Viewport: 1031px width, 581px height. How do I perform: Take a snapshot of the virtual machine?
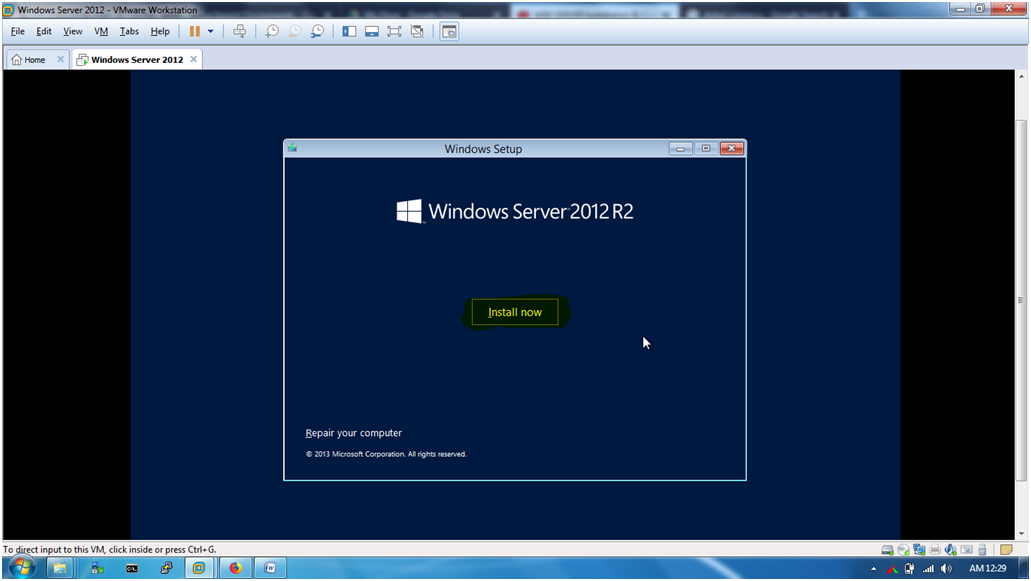tap(272, 32)
